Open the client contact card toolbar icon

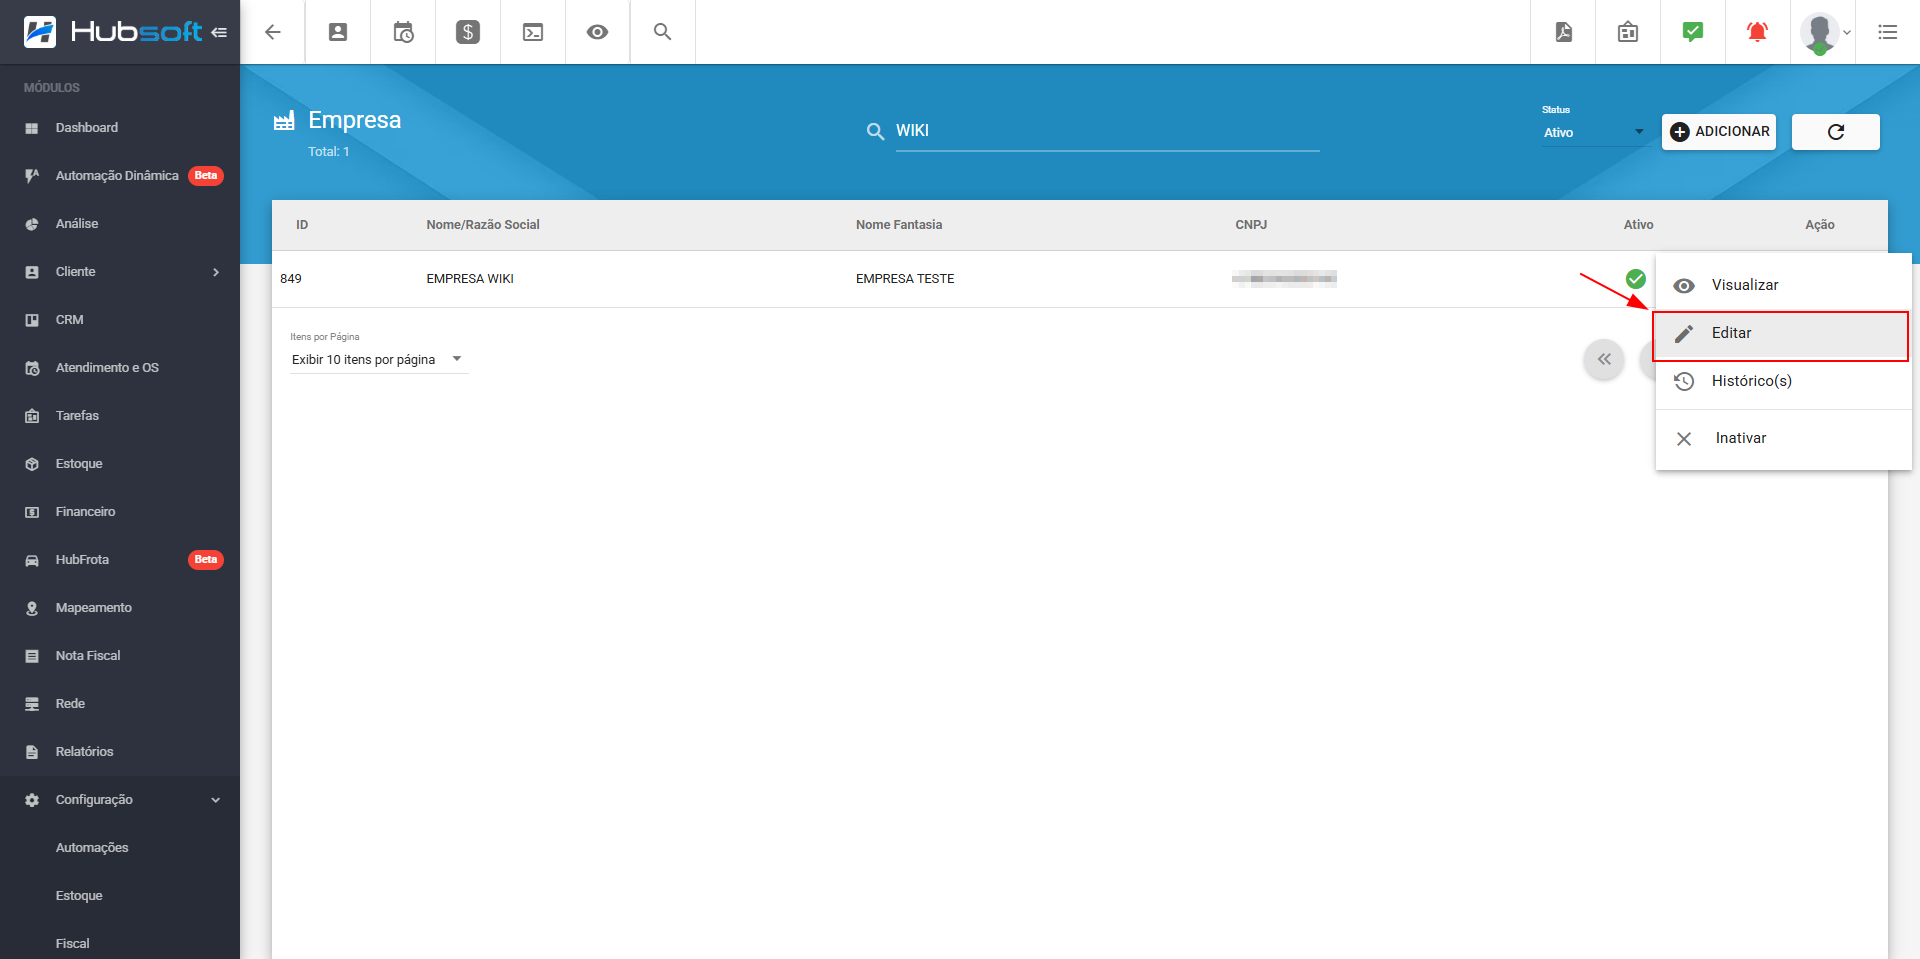coord(338,32)
